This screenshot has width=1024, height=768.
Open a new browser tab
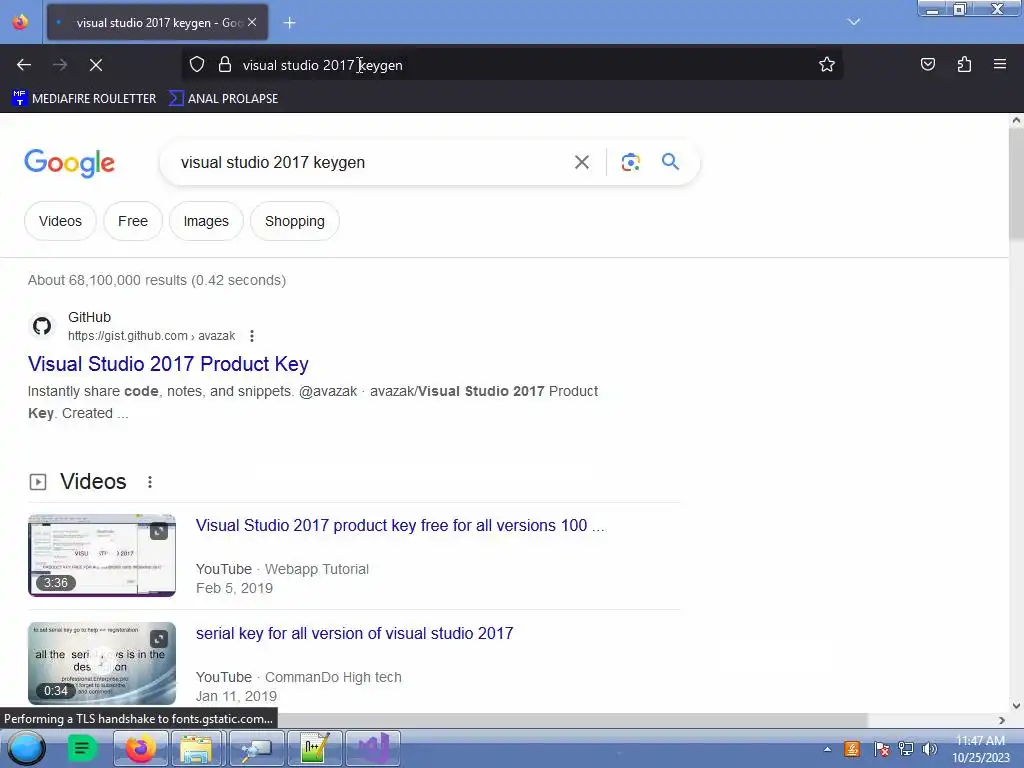click(x=289, y=23)
